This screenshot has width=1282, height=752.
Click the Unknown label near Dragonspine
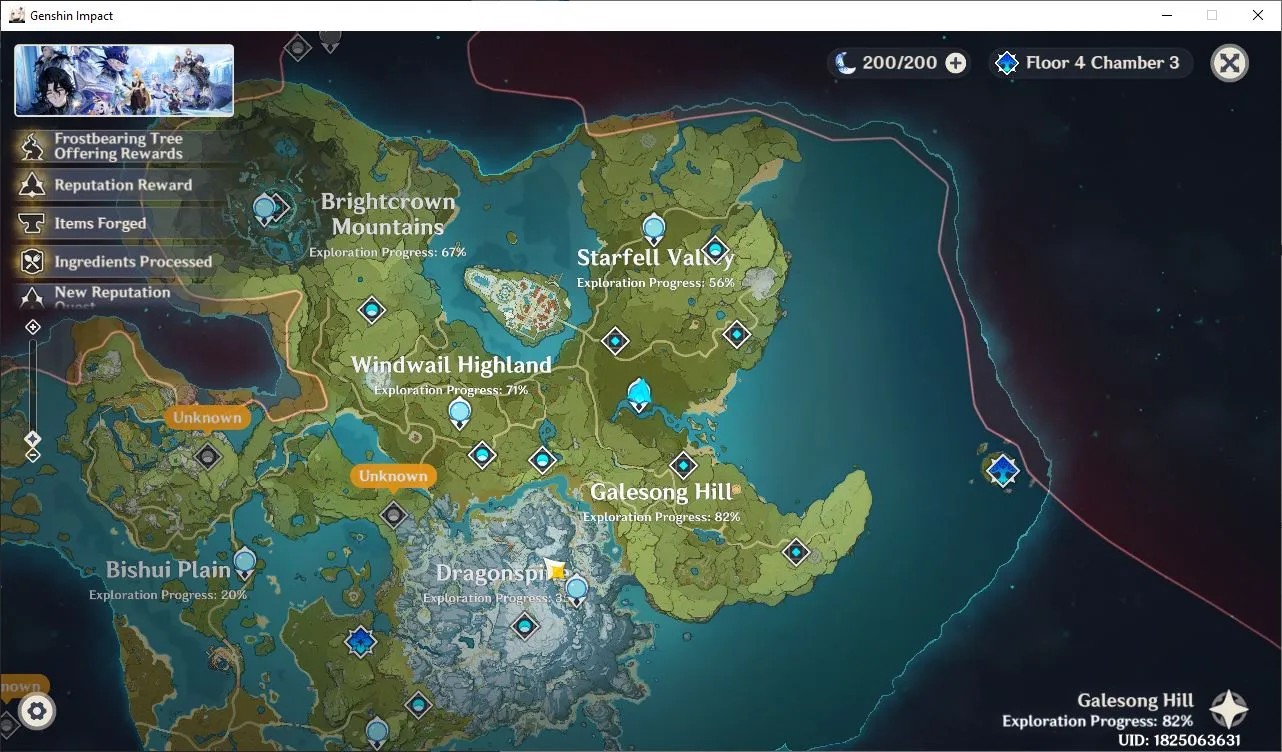point(394,476)
